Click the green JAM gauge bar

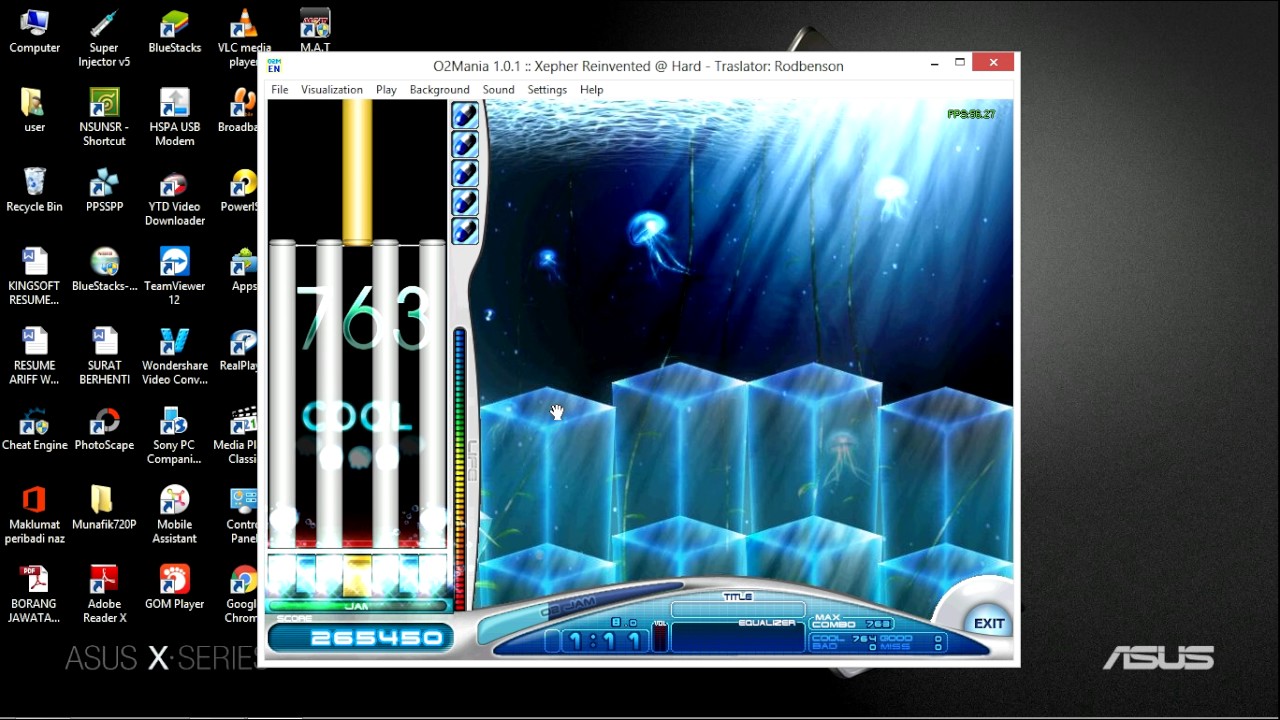pos(357,606)
